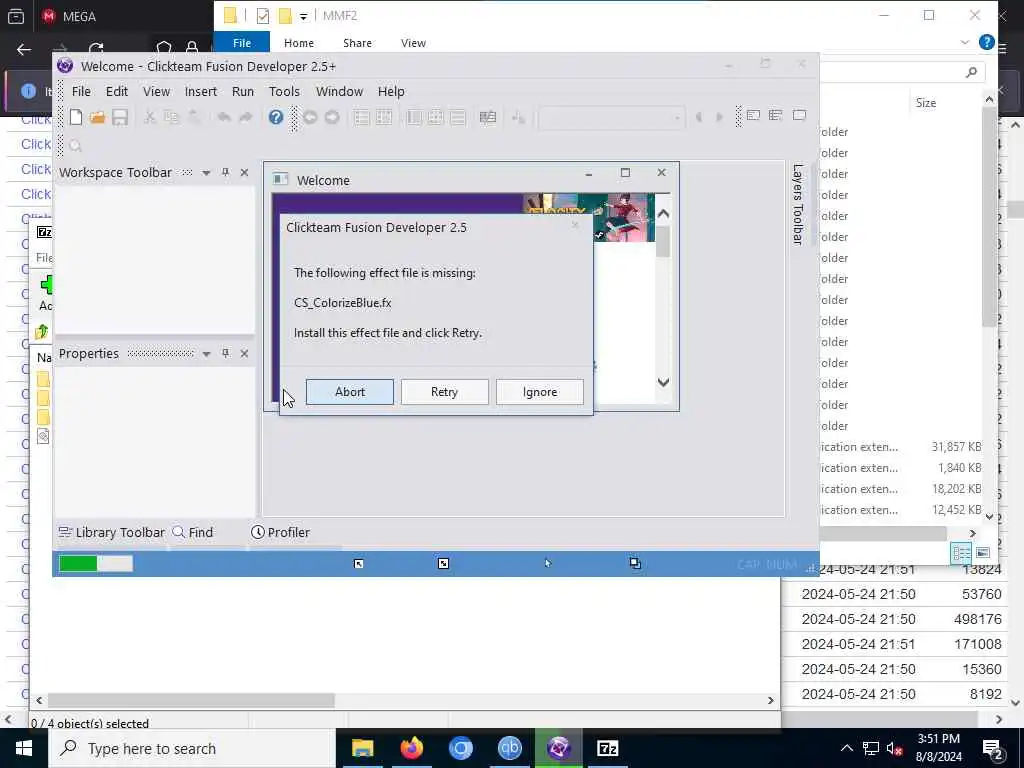1024x768 pixels.
Task: Open Firefox from the taskbar
Action: [411, 748]
